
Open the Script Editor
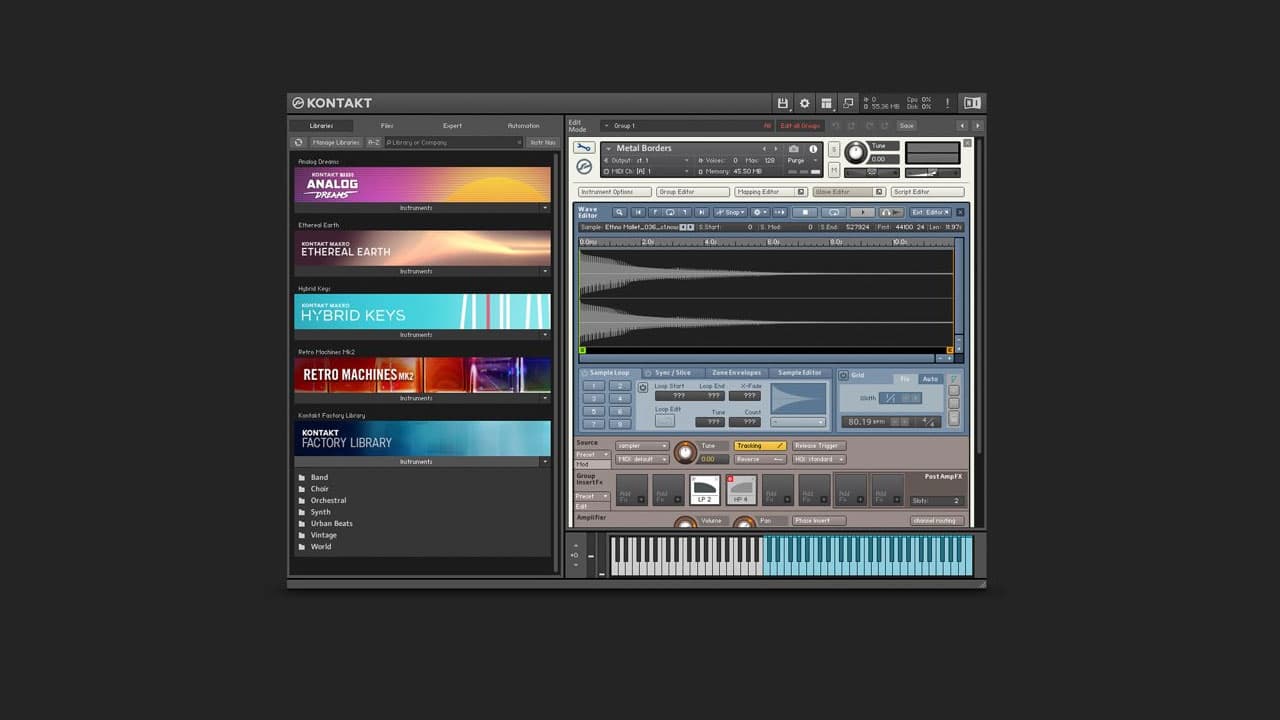click(x=927, y=191)
